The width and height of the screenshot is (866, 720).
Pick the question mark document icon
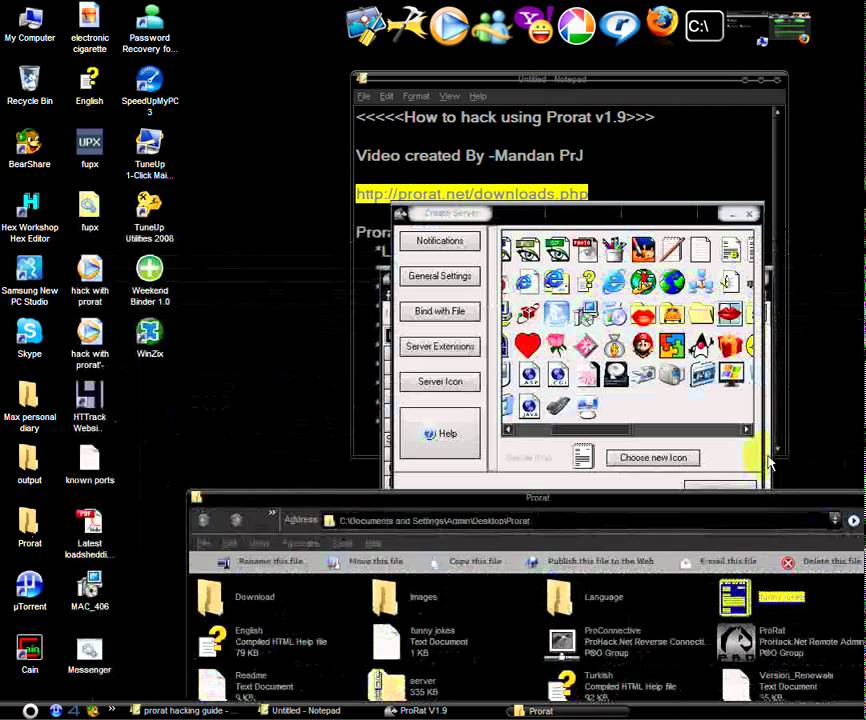[x=586, y=282]
